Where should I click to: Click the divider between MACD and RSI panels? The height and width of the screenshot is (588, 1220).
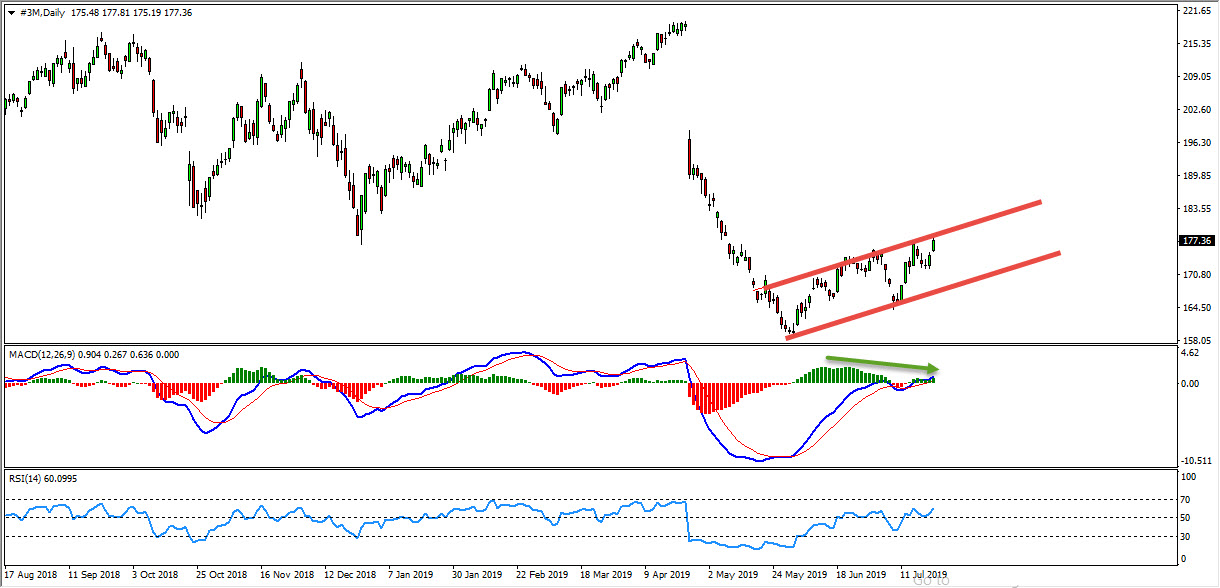[x=600, y=468]
